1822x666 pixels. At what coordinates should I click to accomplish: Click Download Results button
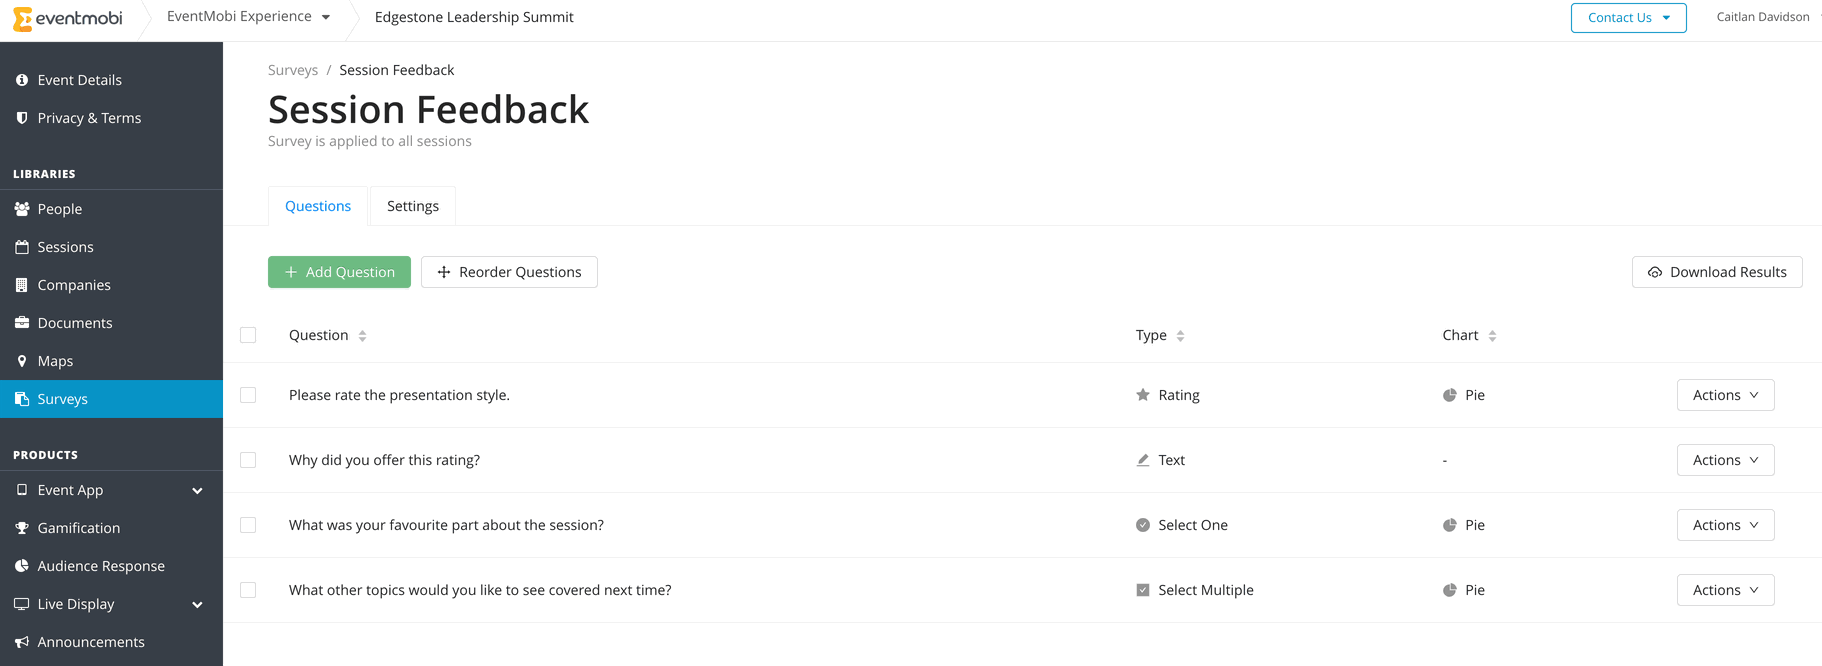pyautogui.click(x=1717, y=272)
